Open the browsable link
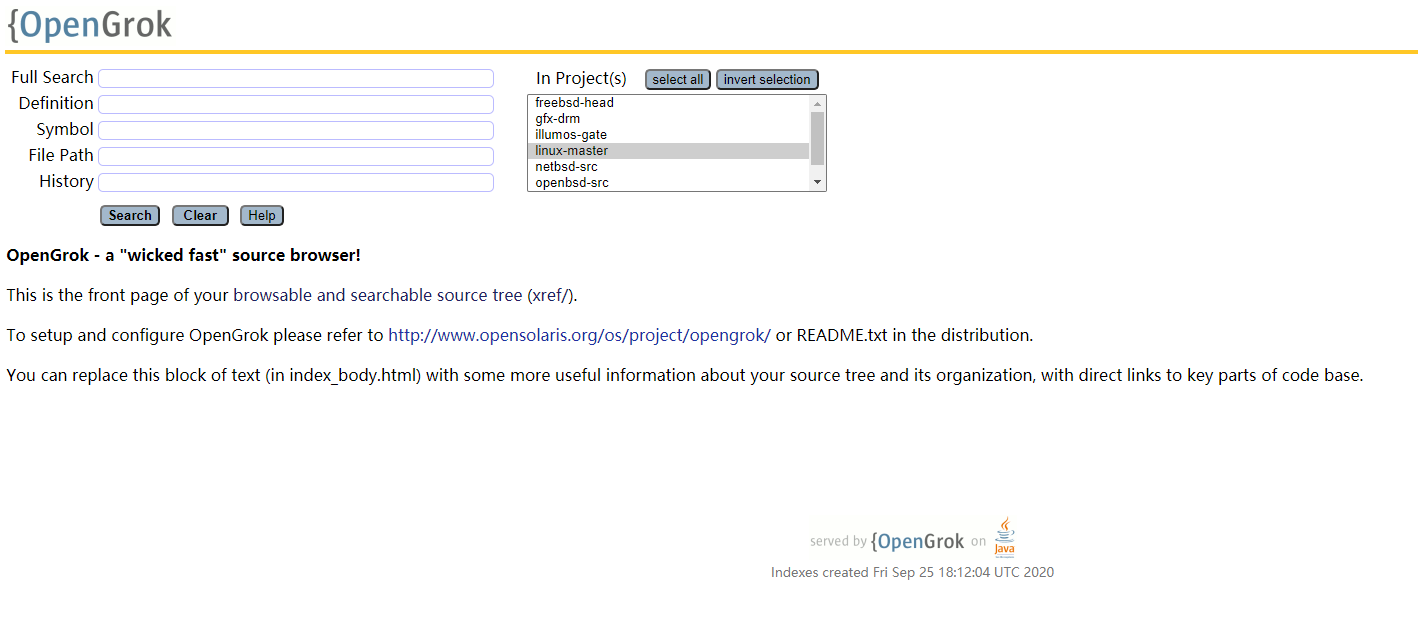1418x618 pixels. click(273, 295)
